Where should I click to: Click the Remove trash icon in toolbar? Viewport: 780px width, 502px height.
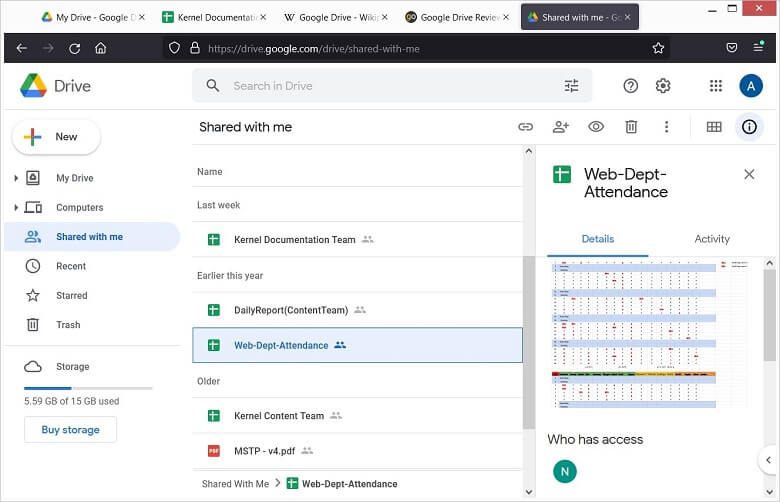[x=631, y=127]
